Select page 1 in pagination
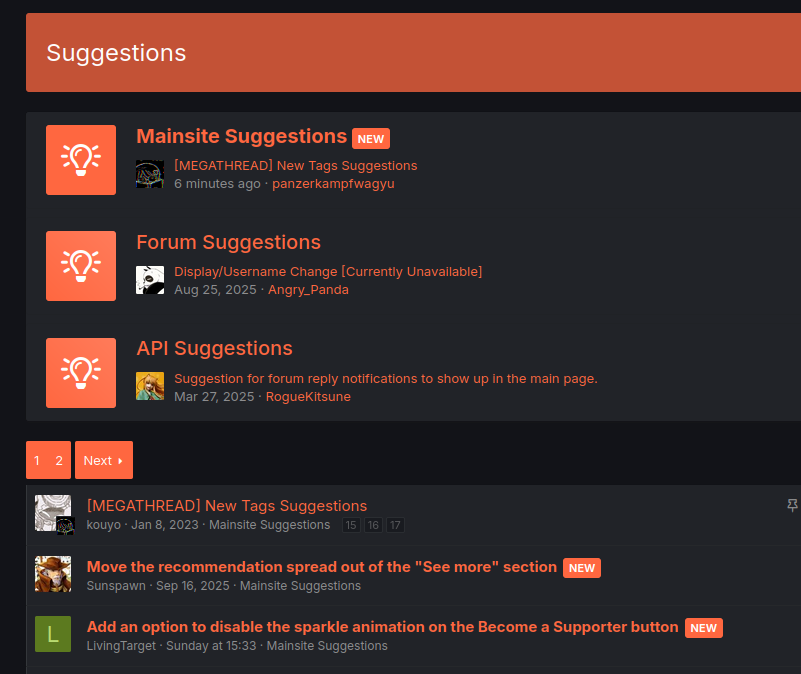The width and height of the screenshot is (801, 674). point(37,460)
